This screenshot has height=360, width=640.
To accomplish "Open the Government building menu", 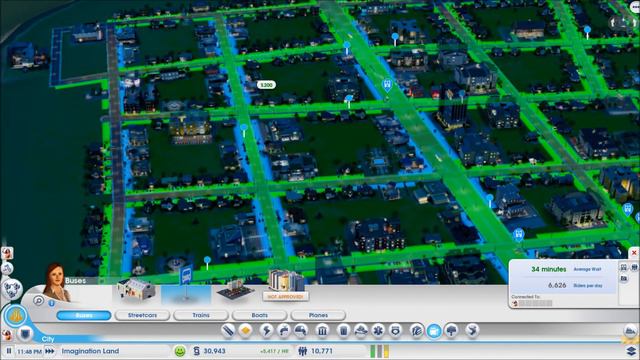I will point(322,330).
